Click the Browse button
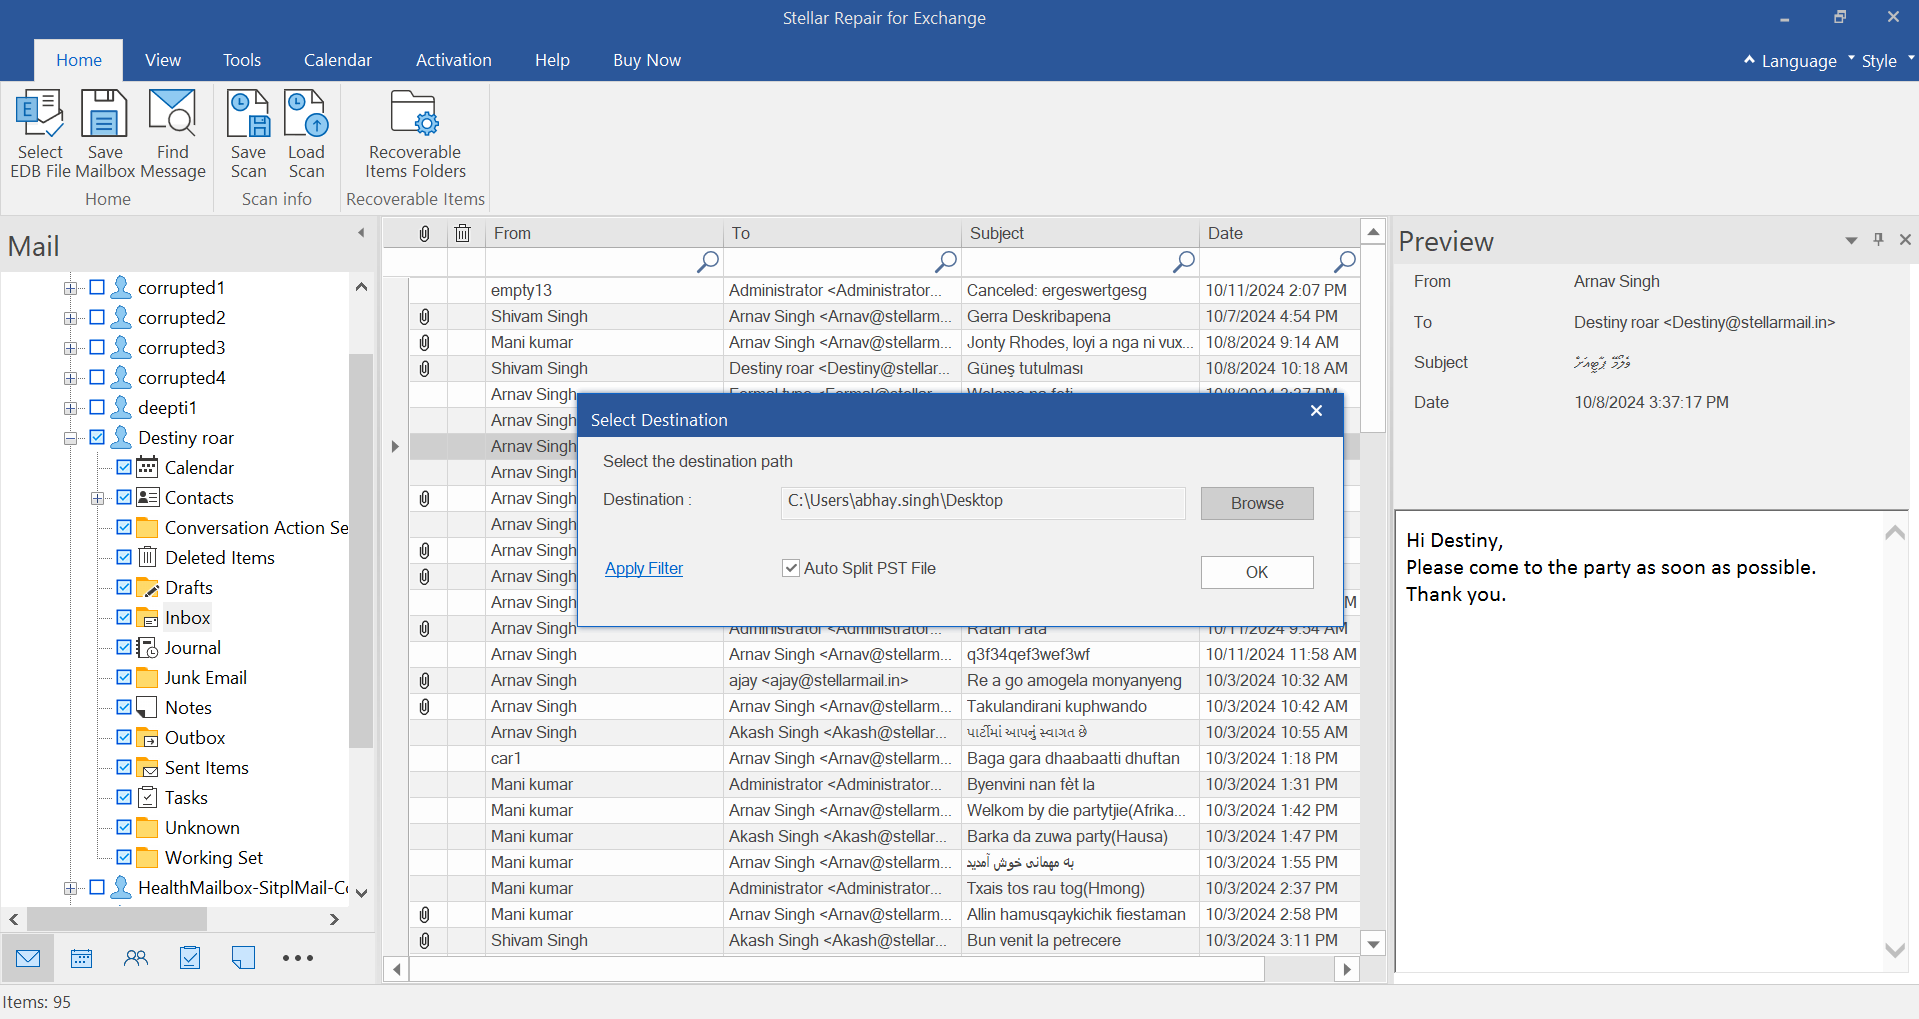Image resolution: width=1919 pixels, height=1019 pixels. point(1256,503)
